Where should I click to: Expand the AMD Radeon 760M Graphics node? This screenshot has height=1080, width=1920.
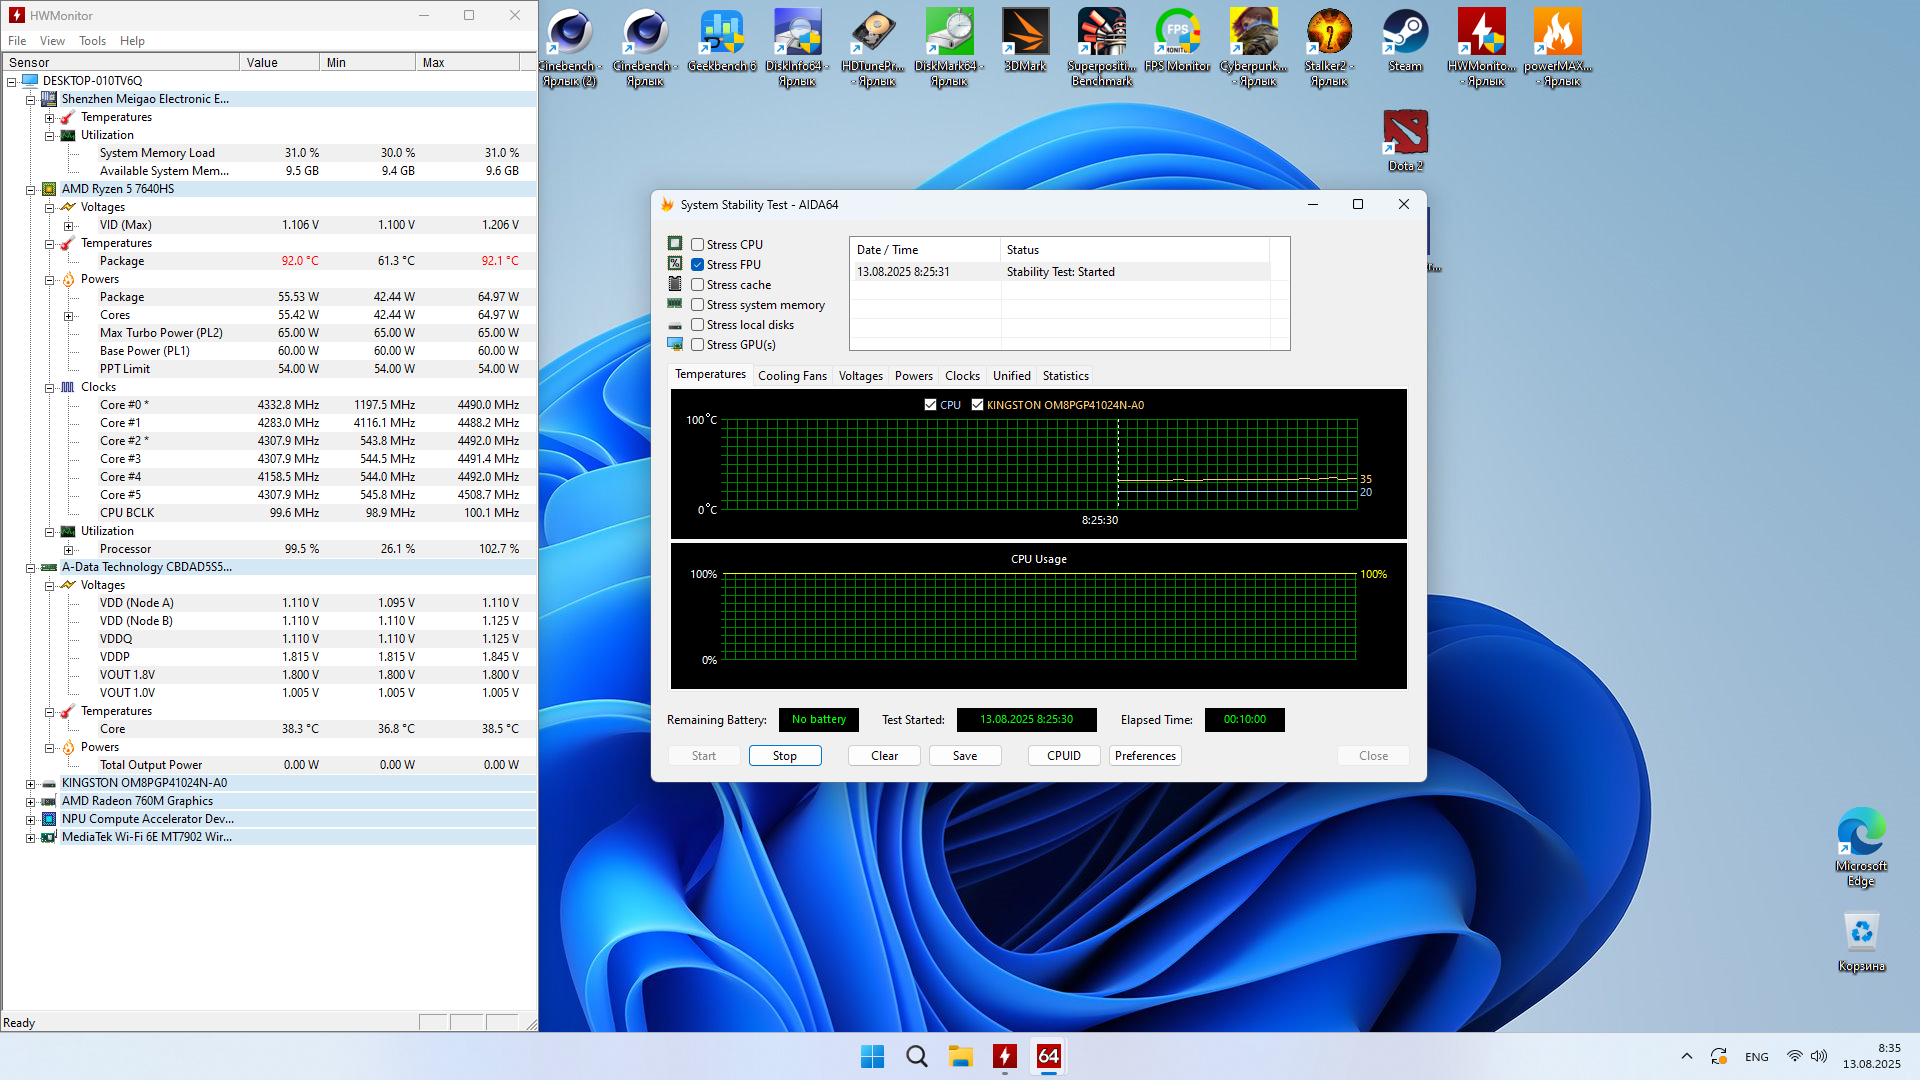point(31,801)
